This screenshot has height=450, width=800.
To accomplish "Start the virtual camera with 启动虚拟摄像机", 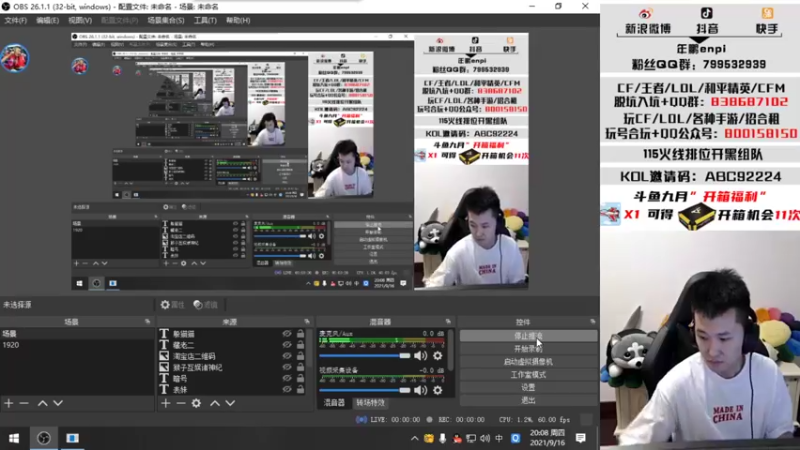I will [x=528, y=361].
